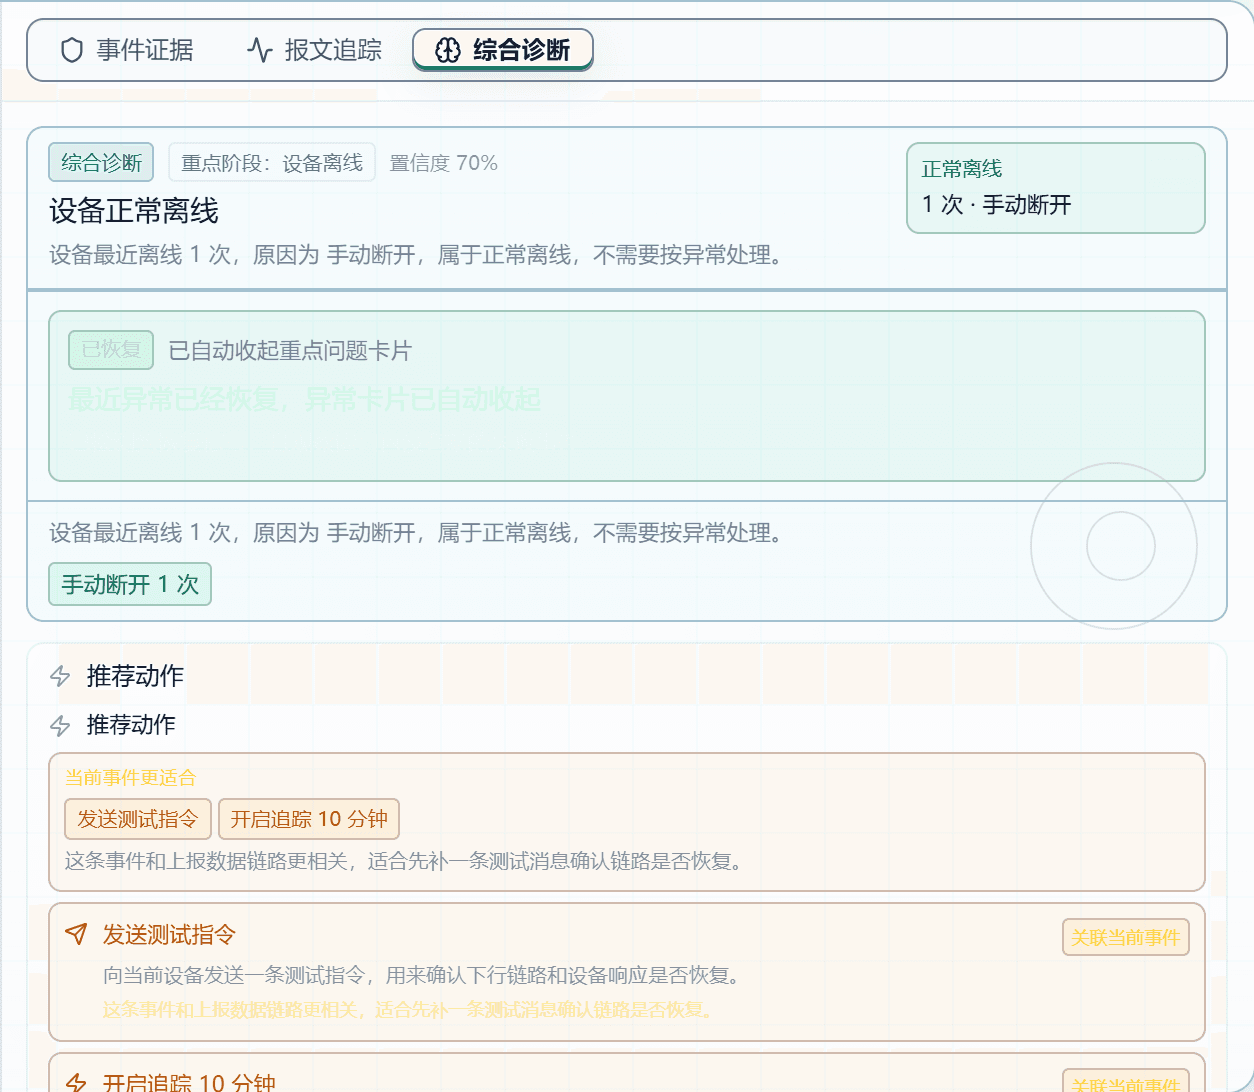Click the 重点阶段：设备离线 tag
Image resolution: width=1254 pixels, height=1092 pixels.
click(x=272, y=162)
